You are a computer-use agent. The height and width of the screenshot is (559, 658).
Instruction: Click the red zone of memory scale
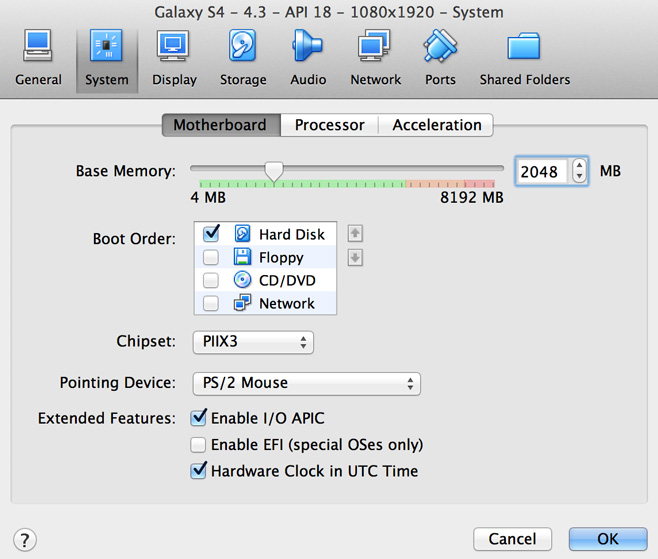point(480,183)
